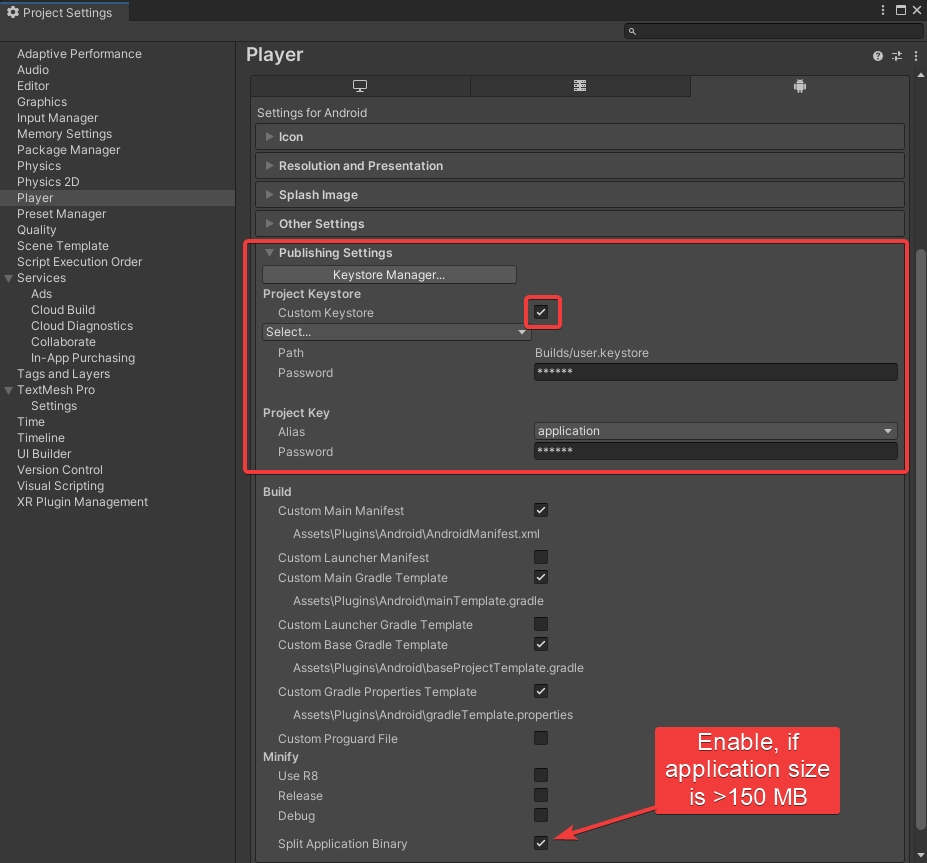This screenshot has height=863, width=927.
Task: Expand the Other Settings section
Action: pyautogui.click(x=321, y=224)
